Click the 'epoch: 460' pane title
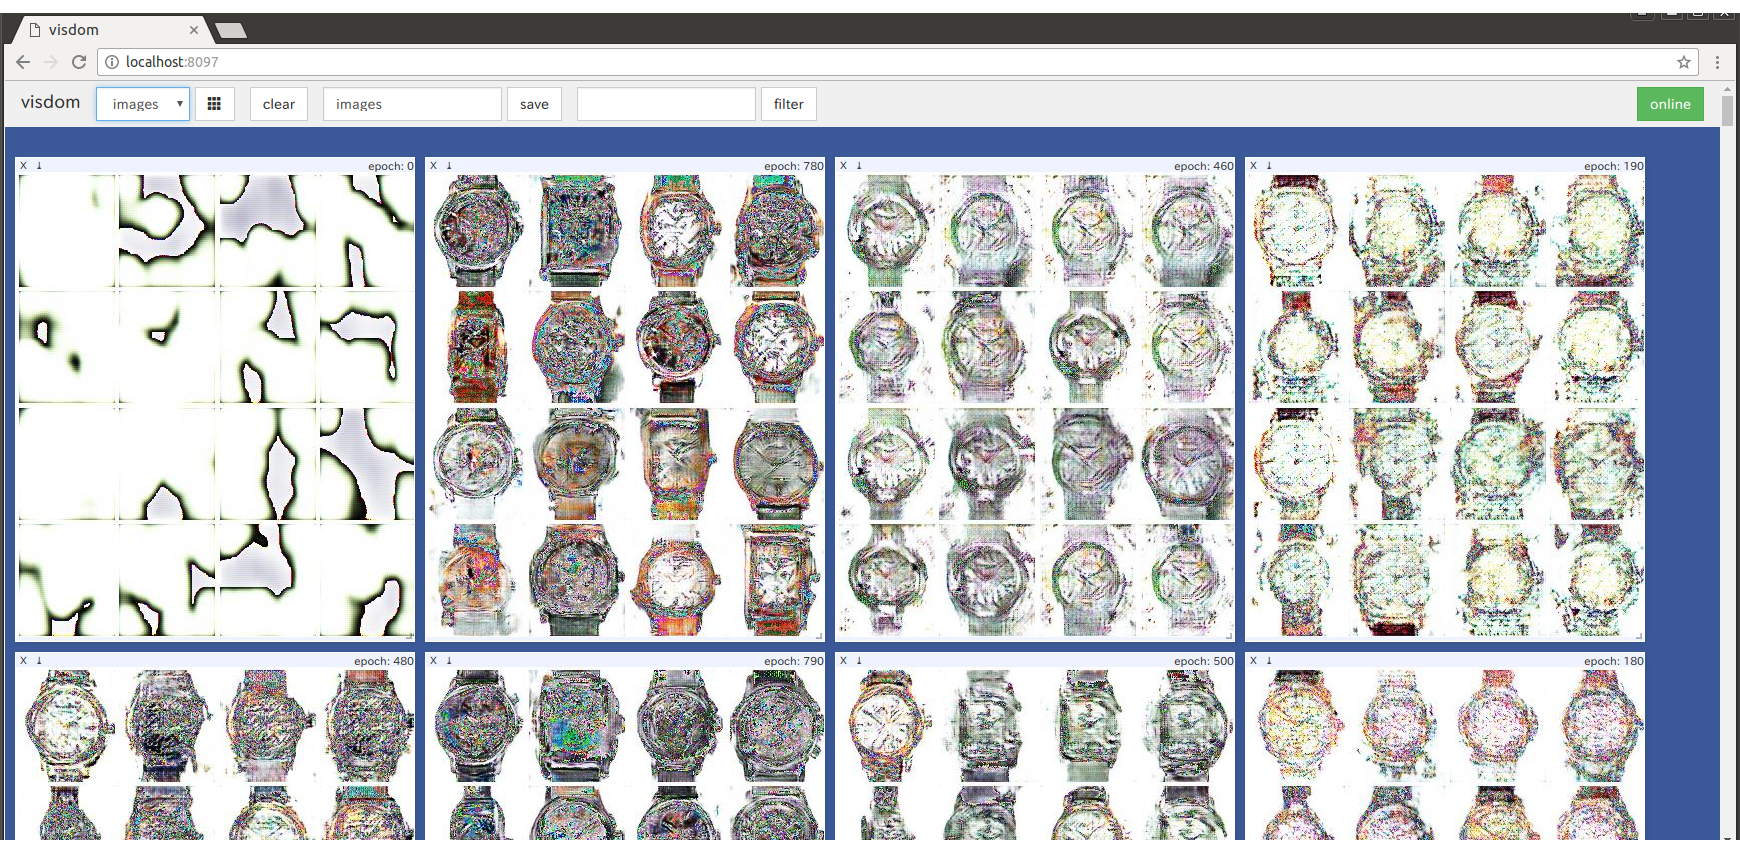This screenshot has width=1740, height=853. pyautogui.click(x=1204, y=166)
